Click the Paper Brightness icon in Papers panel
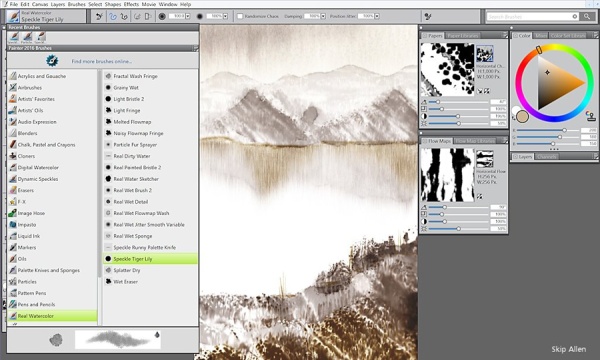Image resolution: width=600 pixels, height=360 pixels. (x=424, y=124)
